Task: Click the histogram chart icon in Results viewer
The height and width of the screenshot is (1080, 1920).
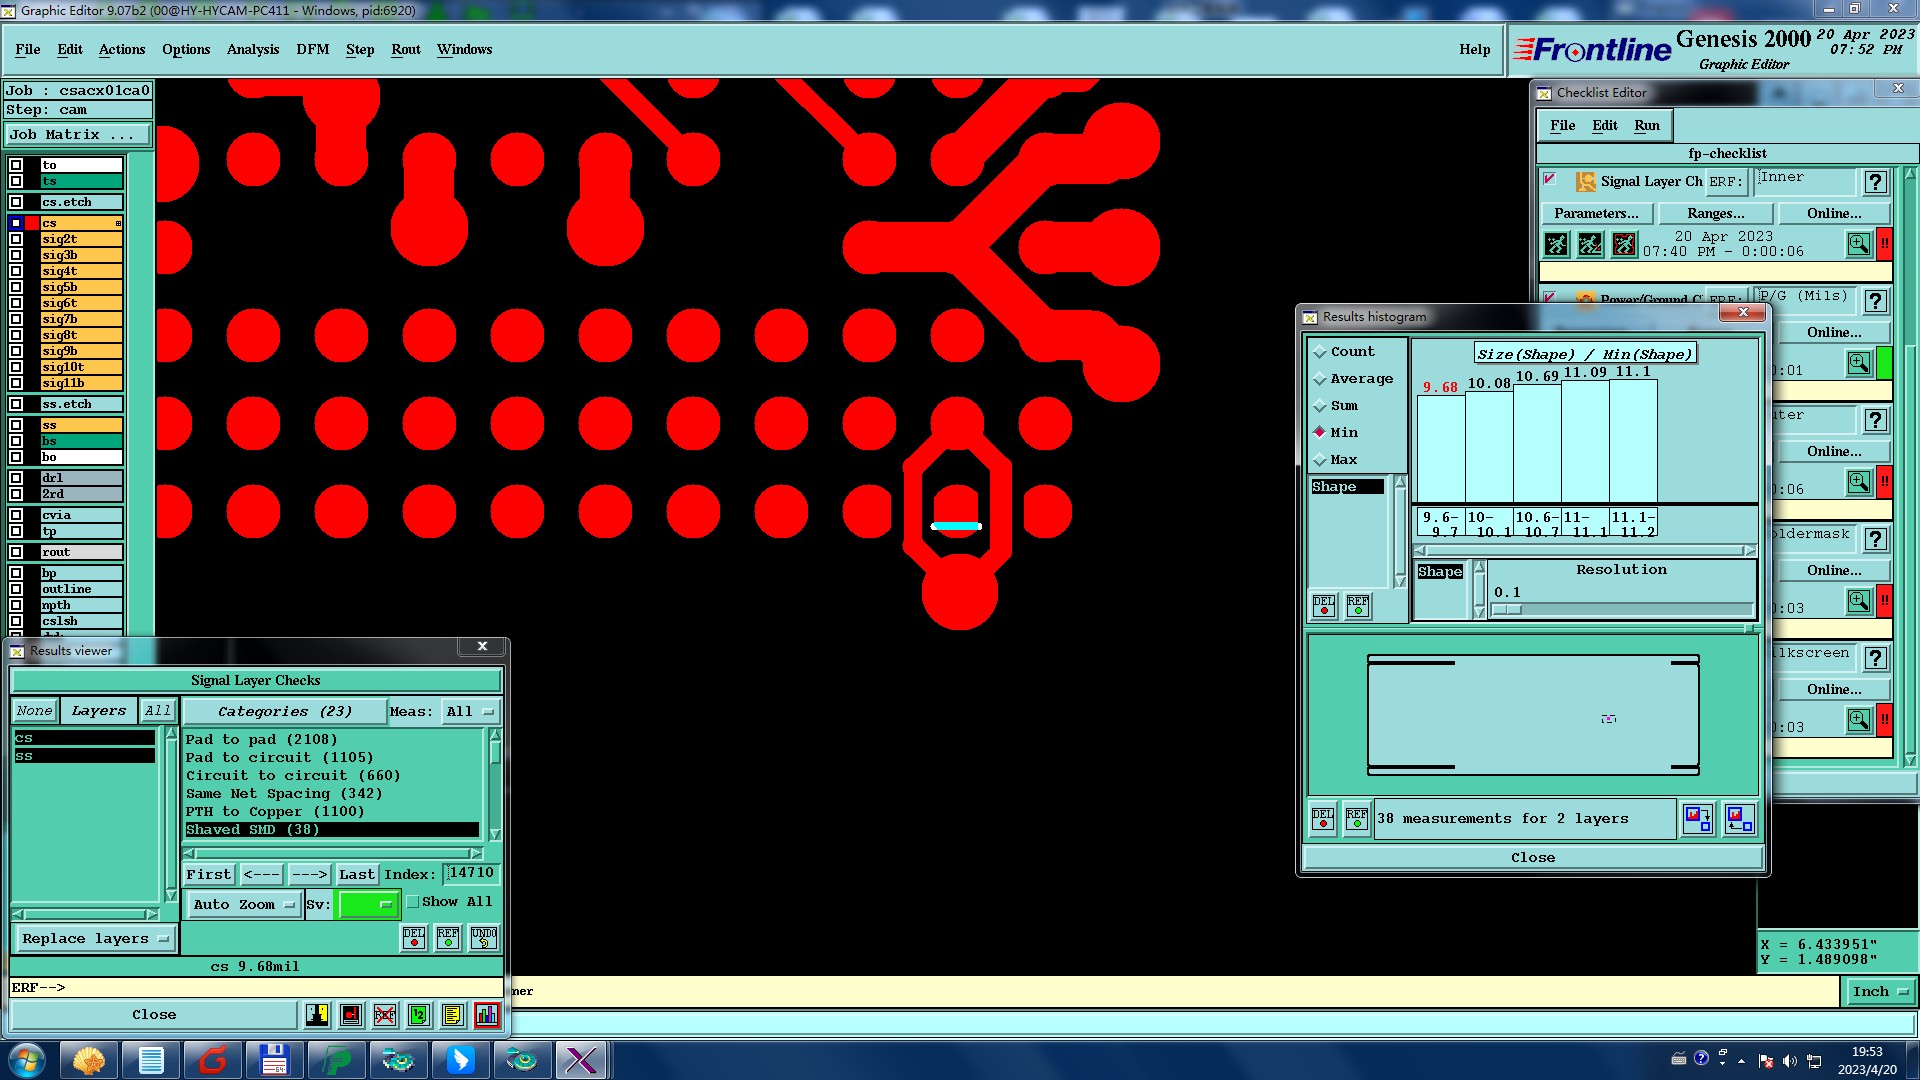Action: click(x=487, y=1015)
